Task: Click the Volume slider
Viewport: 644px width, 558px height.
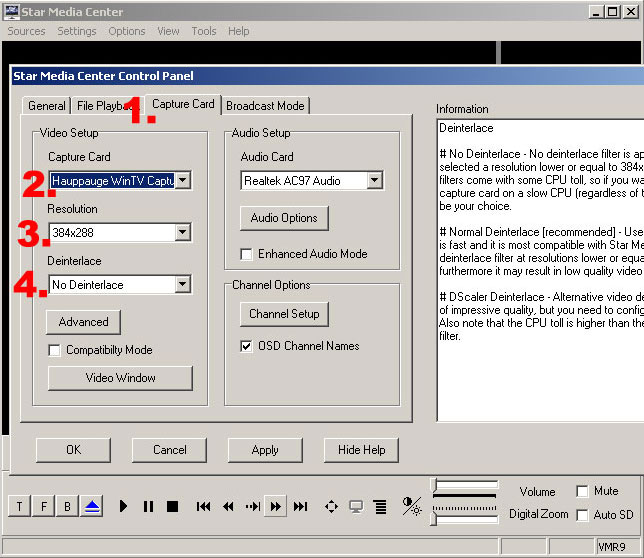Action: 465,486
